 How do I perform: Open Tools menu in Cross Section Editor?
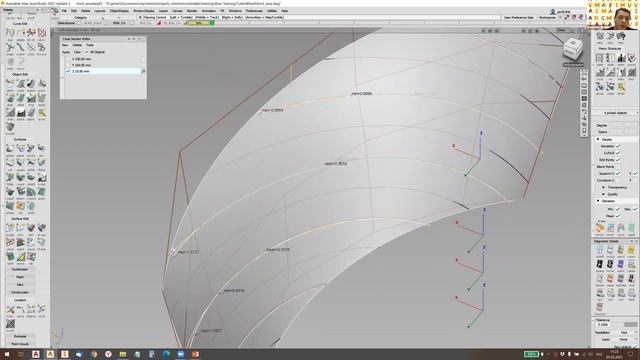90,45
